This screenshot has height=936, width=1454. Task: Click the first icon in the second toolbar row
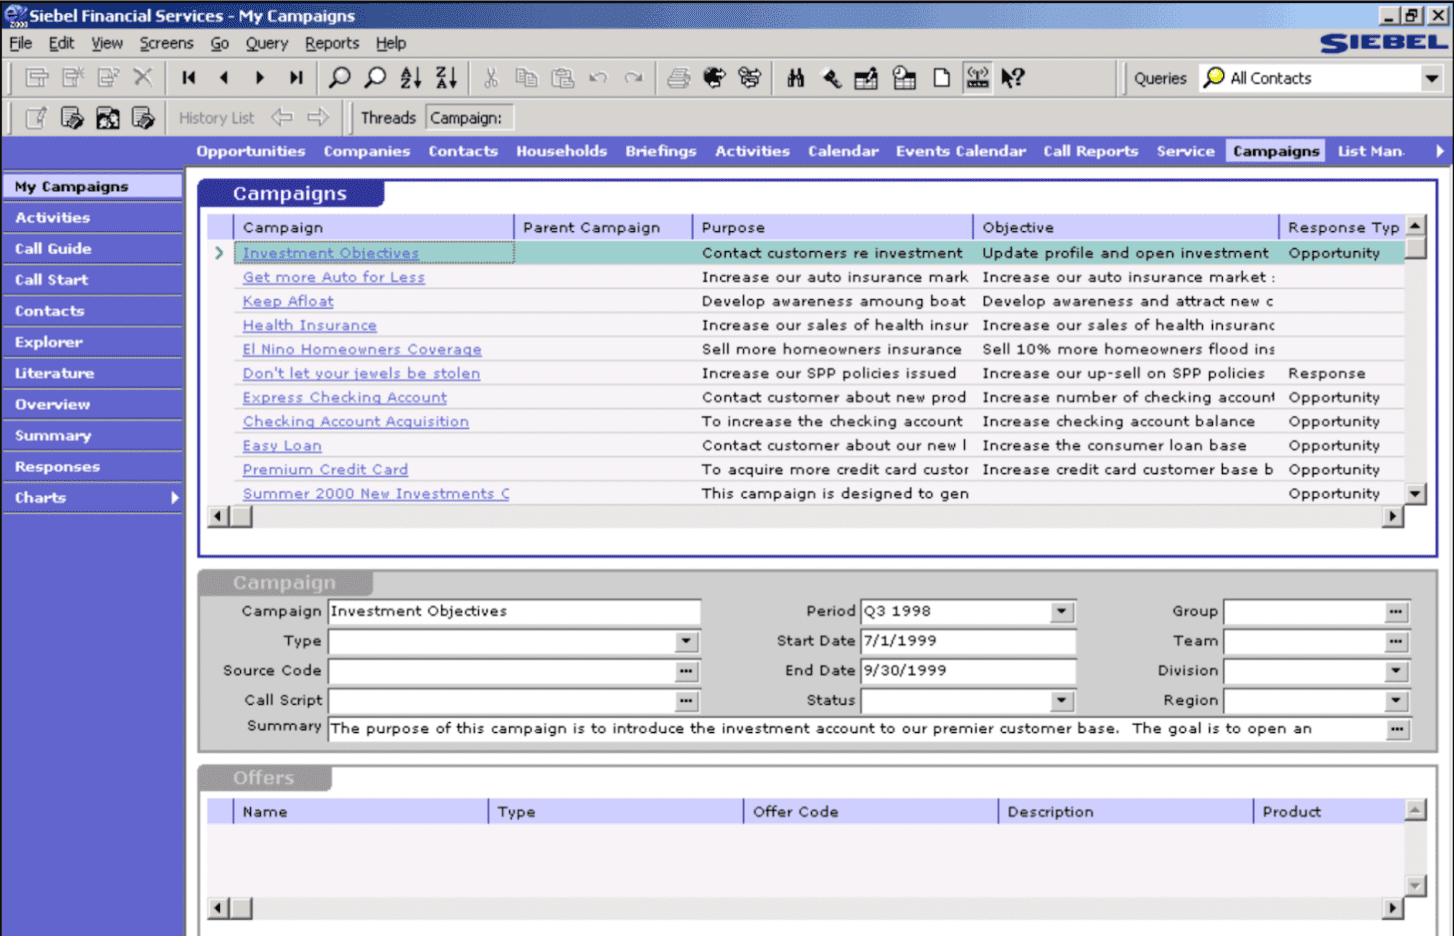(36, 118)
